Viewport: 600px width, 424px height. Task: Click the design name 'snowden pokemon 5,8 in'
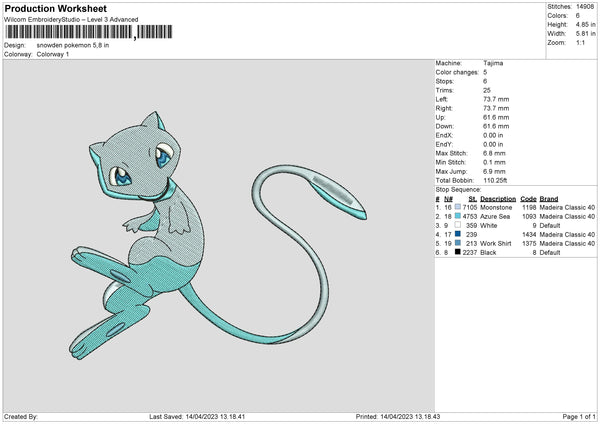(x=73, y=45)
